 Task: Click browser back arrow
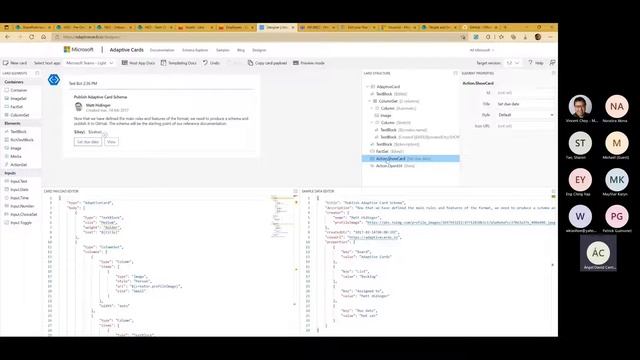point(7,37)
